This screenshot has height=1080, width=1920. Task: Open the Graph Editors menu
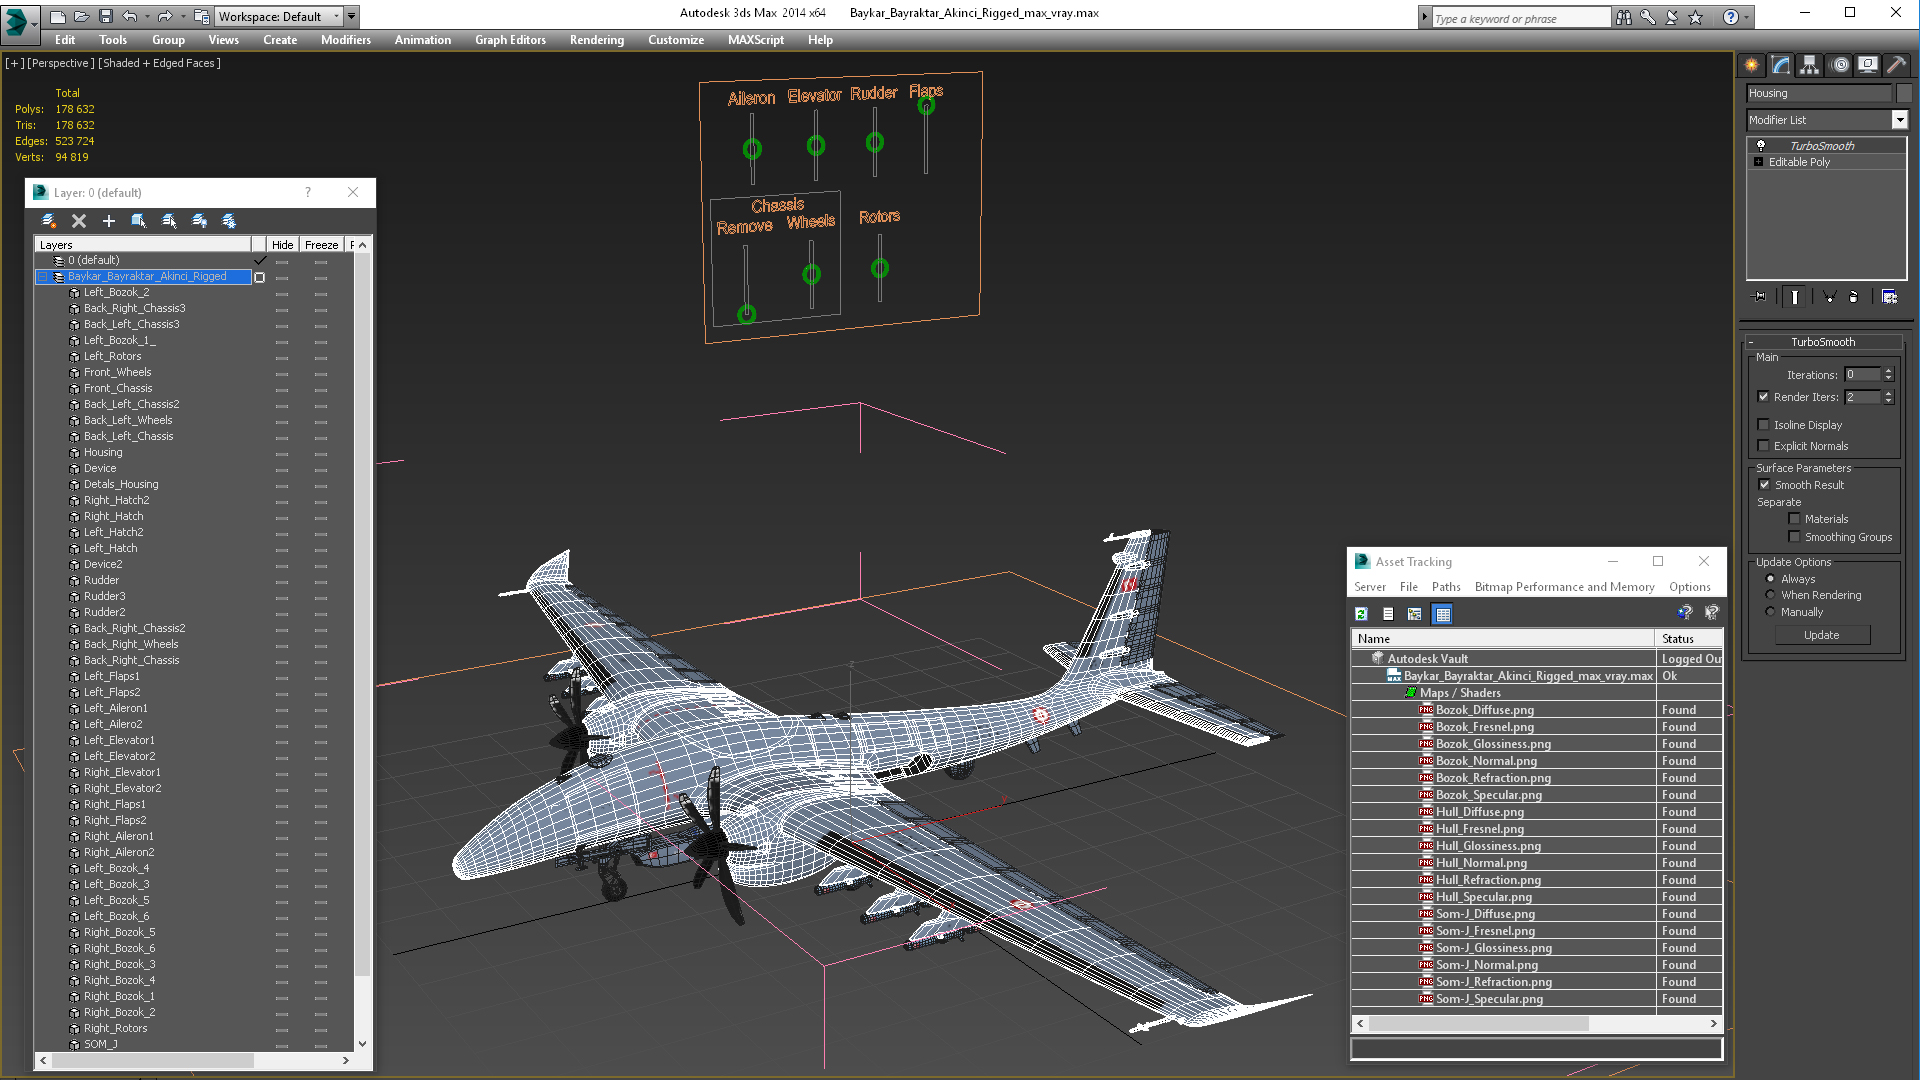[510, 40]
